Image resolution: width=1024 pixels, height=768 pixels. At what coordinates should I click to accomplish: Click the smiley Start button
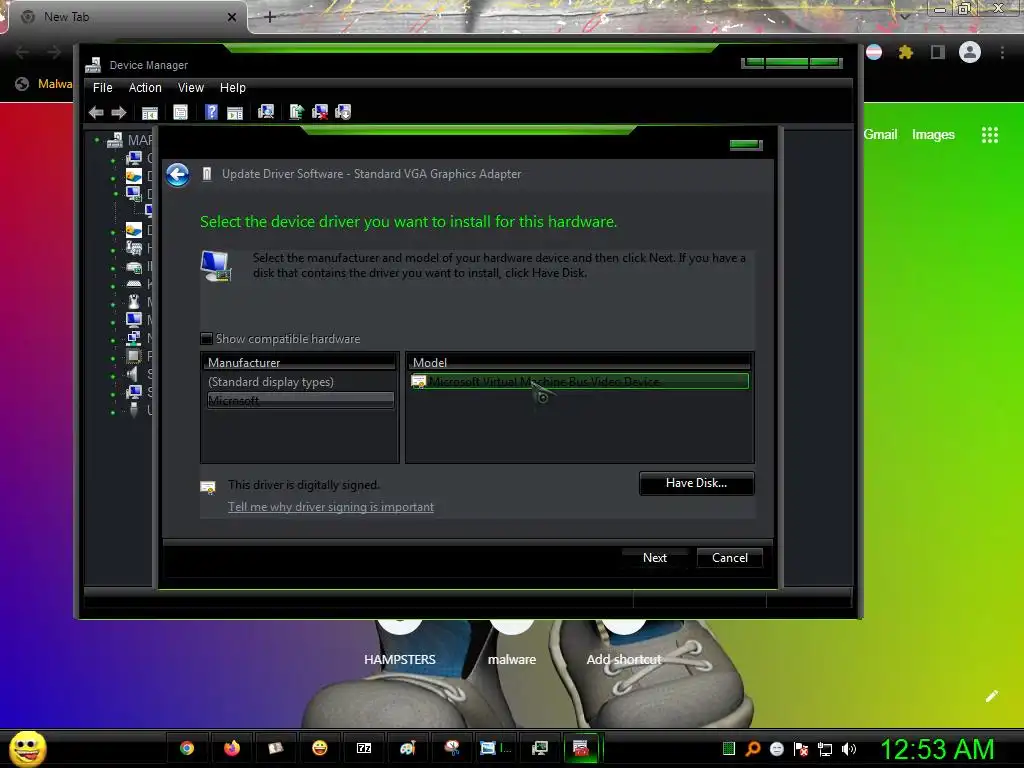point(28,748)
